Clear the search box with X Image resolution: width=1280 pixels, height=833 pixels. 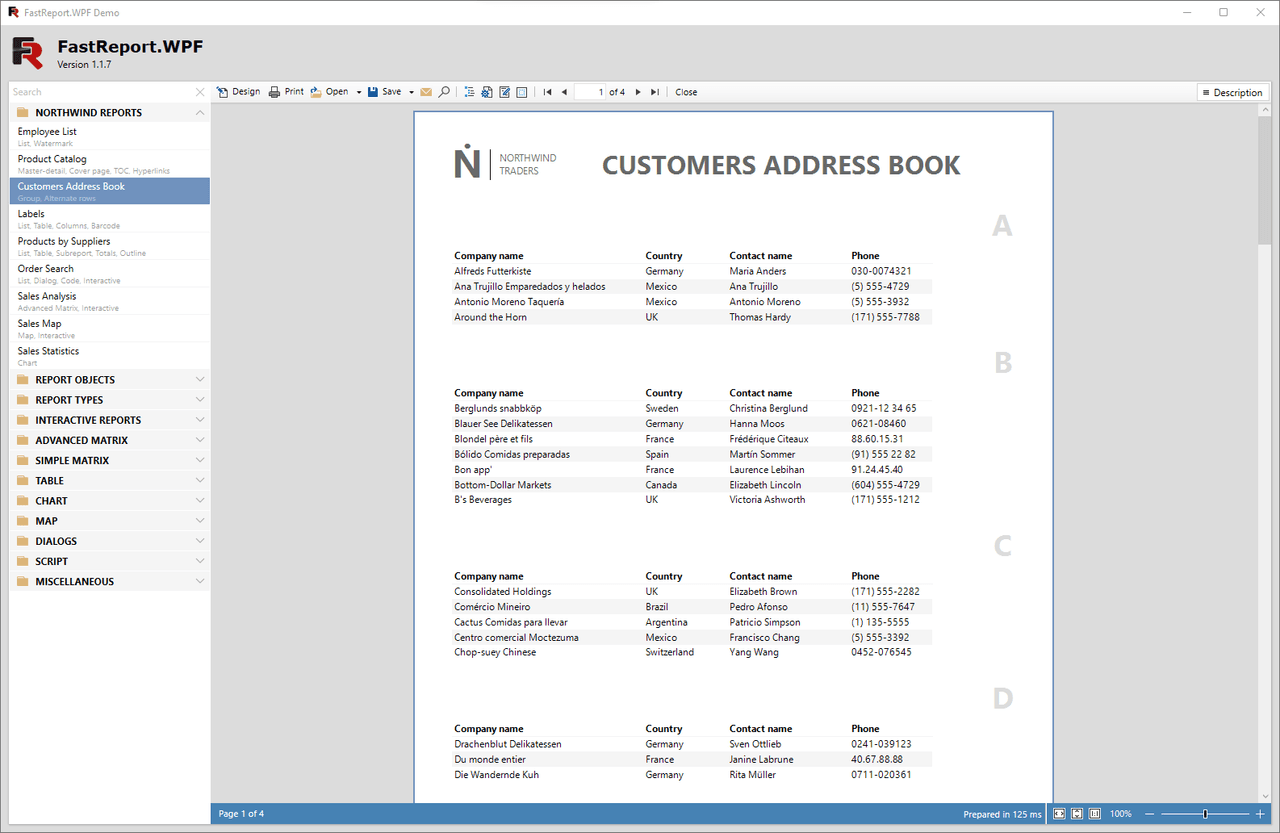(x=200, y=92)
